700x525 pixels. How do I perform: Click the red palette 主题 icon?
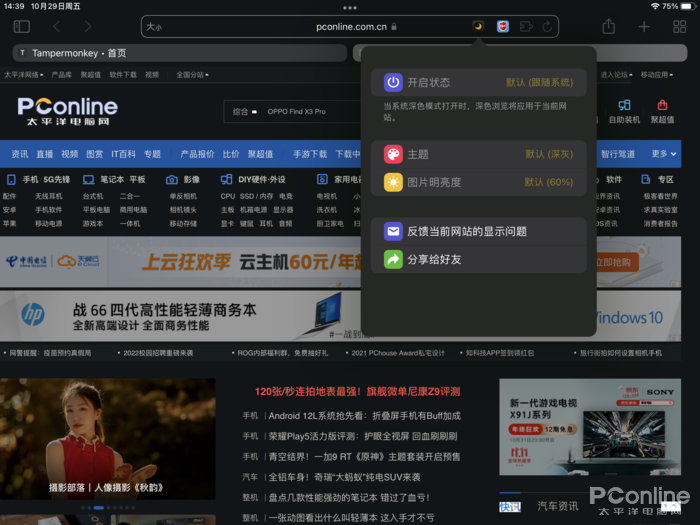click(393, 154)
